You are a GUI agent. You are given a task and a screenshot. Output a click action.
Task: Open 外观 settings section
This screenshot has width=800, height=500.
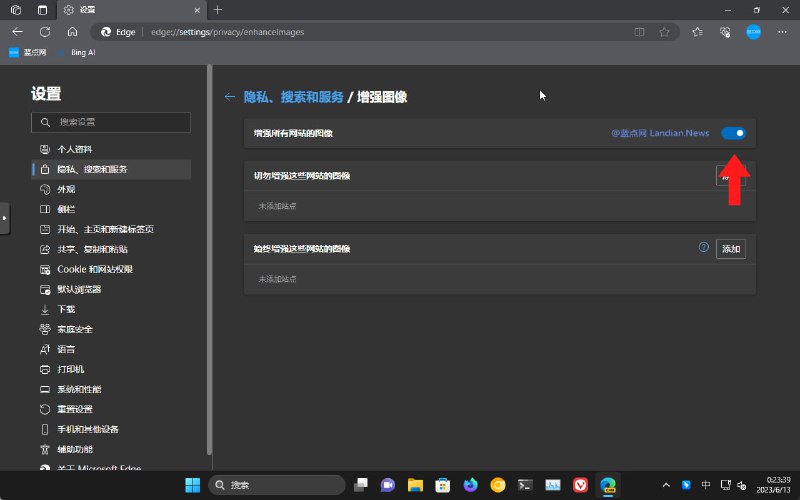(111, 189)
